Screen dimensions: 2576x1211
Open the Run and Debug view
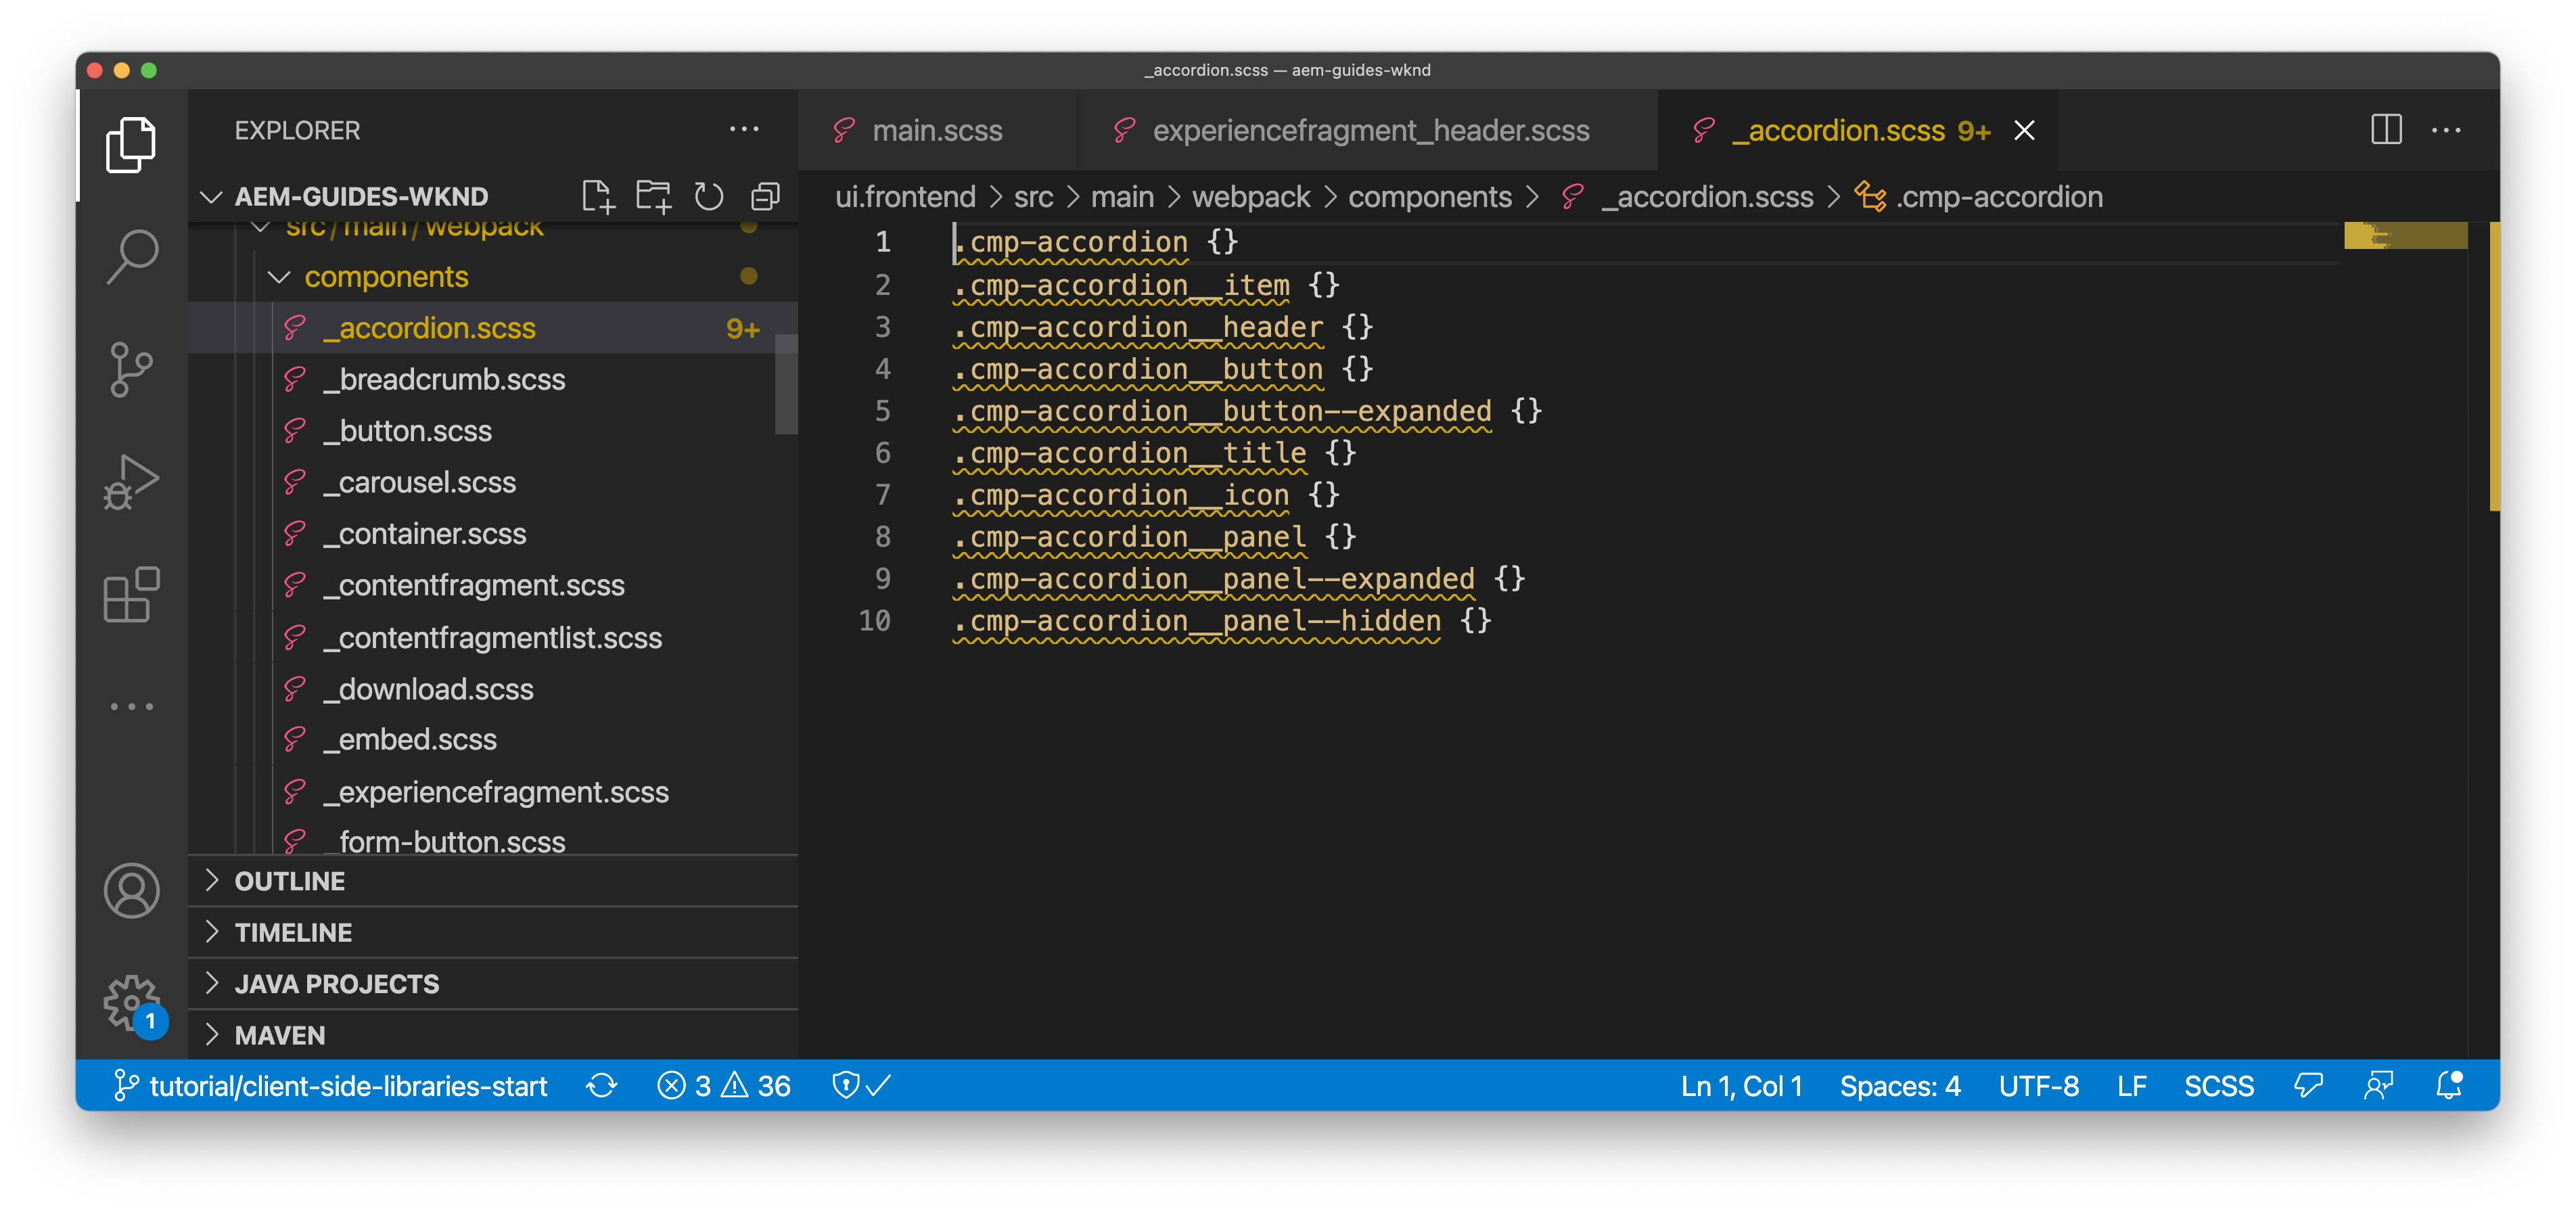coord(131,483)
